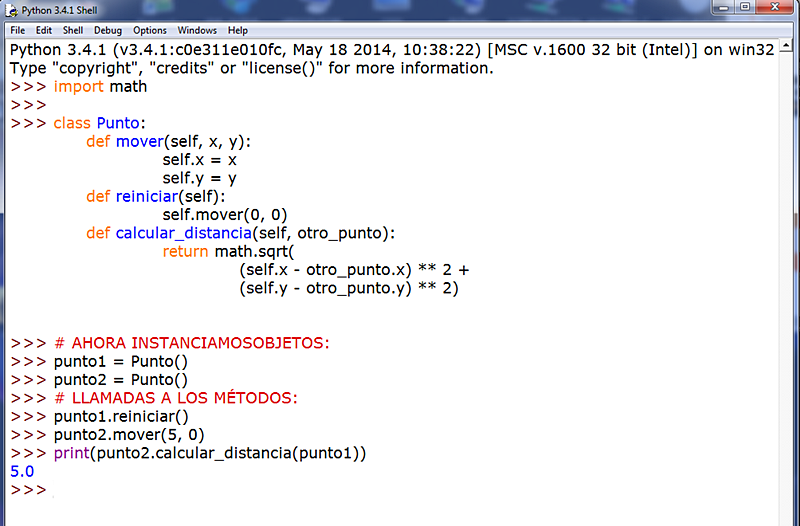Click the 'punto1.reiniciar()' line
Image resolution: width=800 pixels, height=526 pixels.
[x=121, y=417]
